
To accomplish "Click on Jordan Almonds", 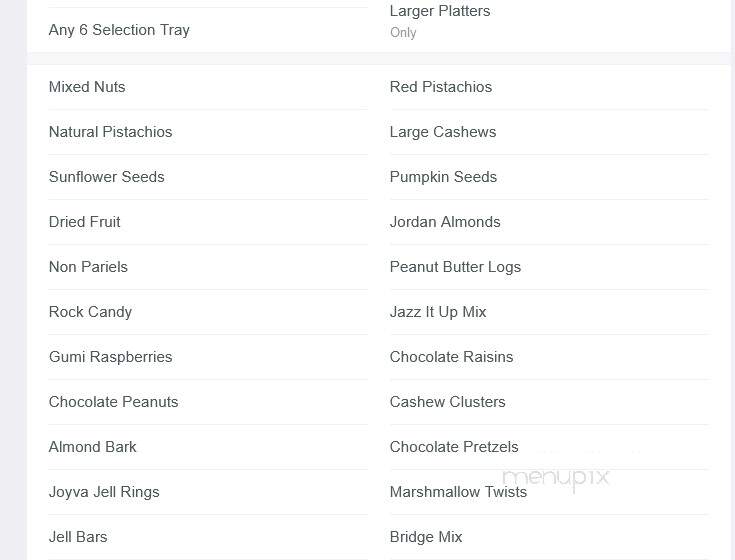I will (445, 222).
